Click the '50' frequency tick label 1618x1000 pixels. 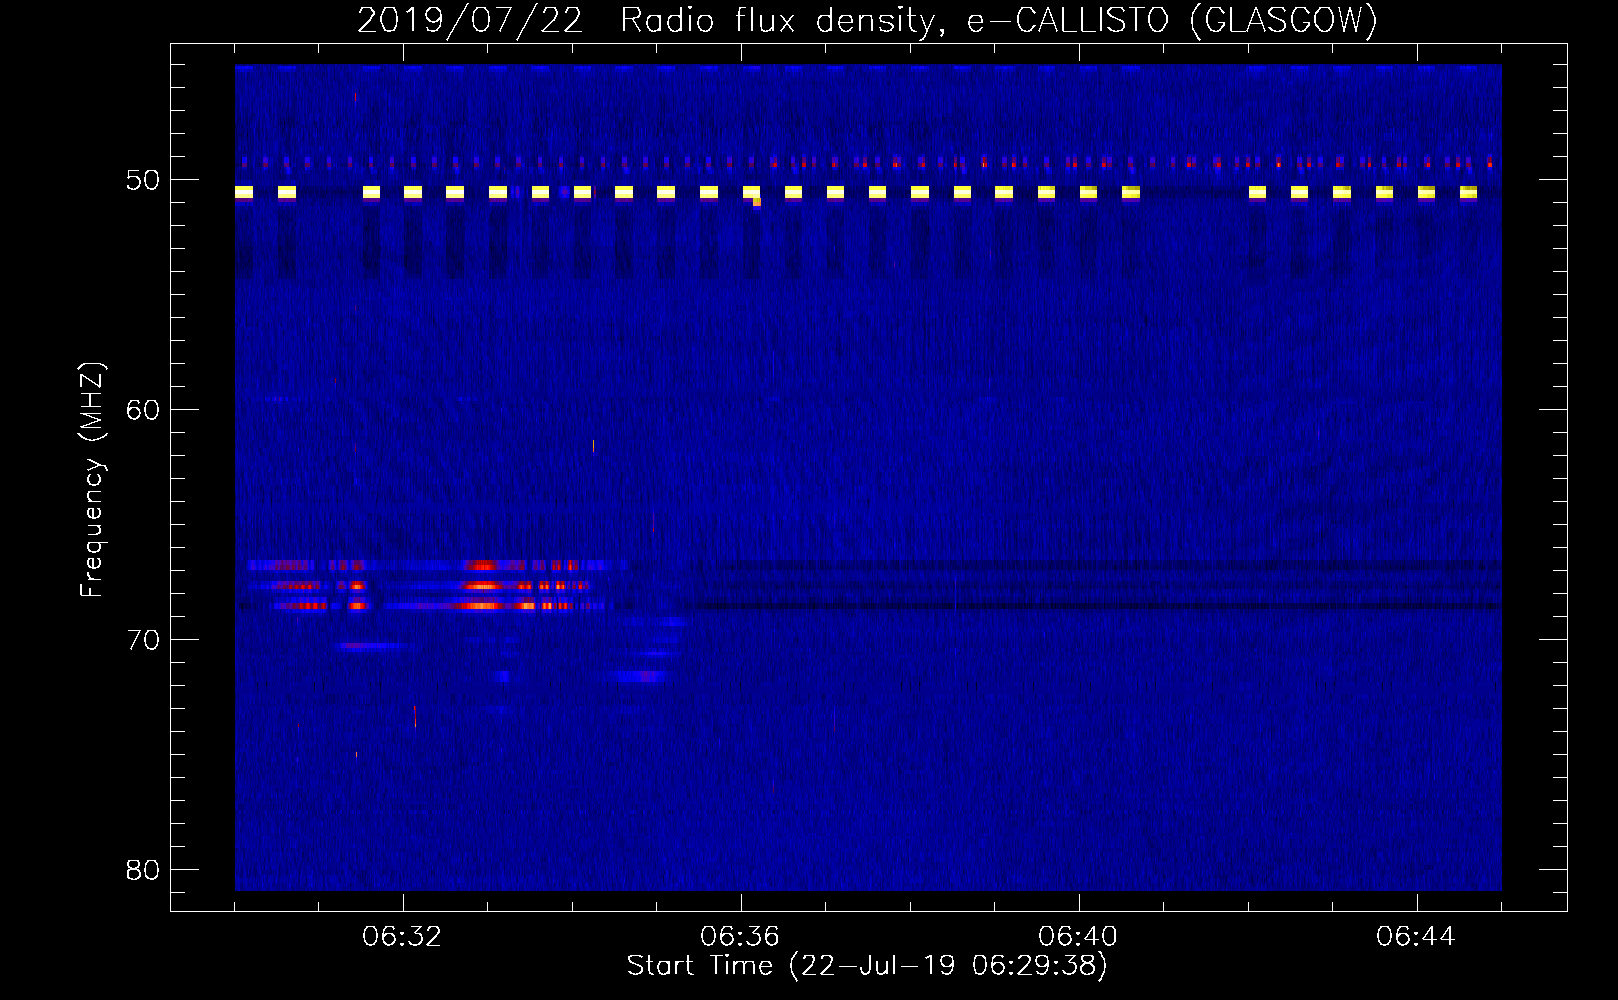click(143, 180)
